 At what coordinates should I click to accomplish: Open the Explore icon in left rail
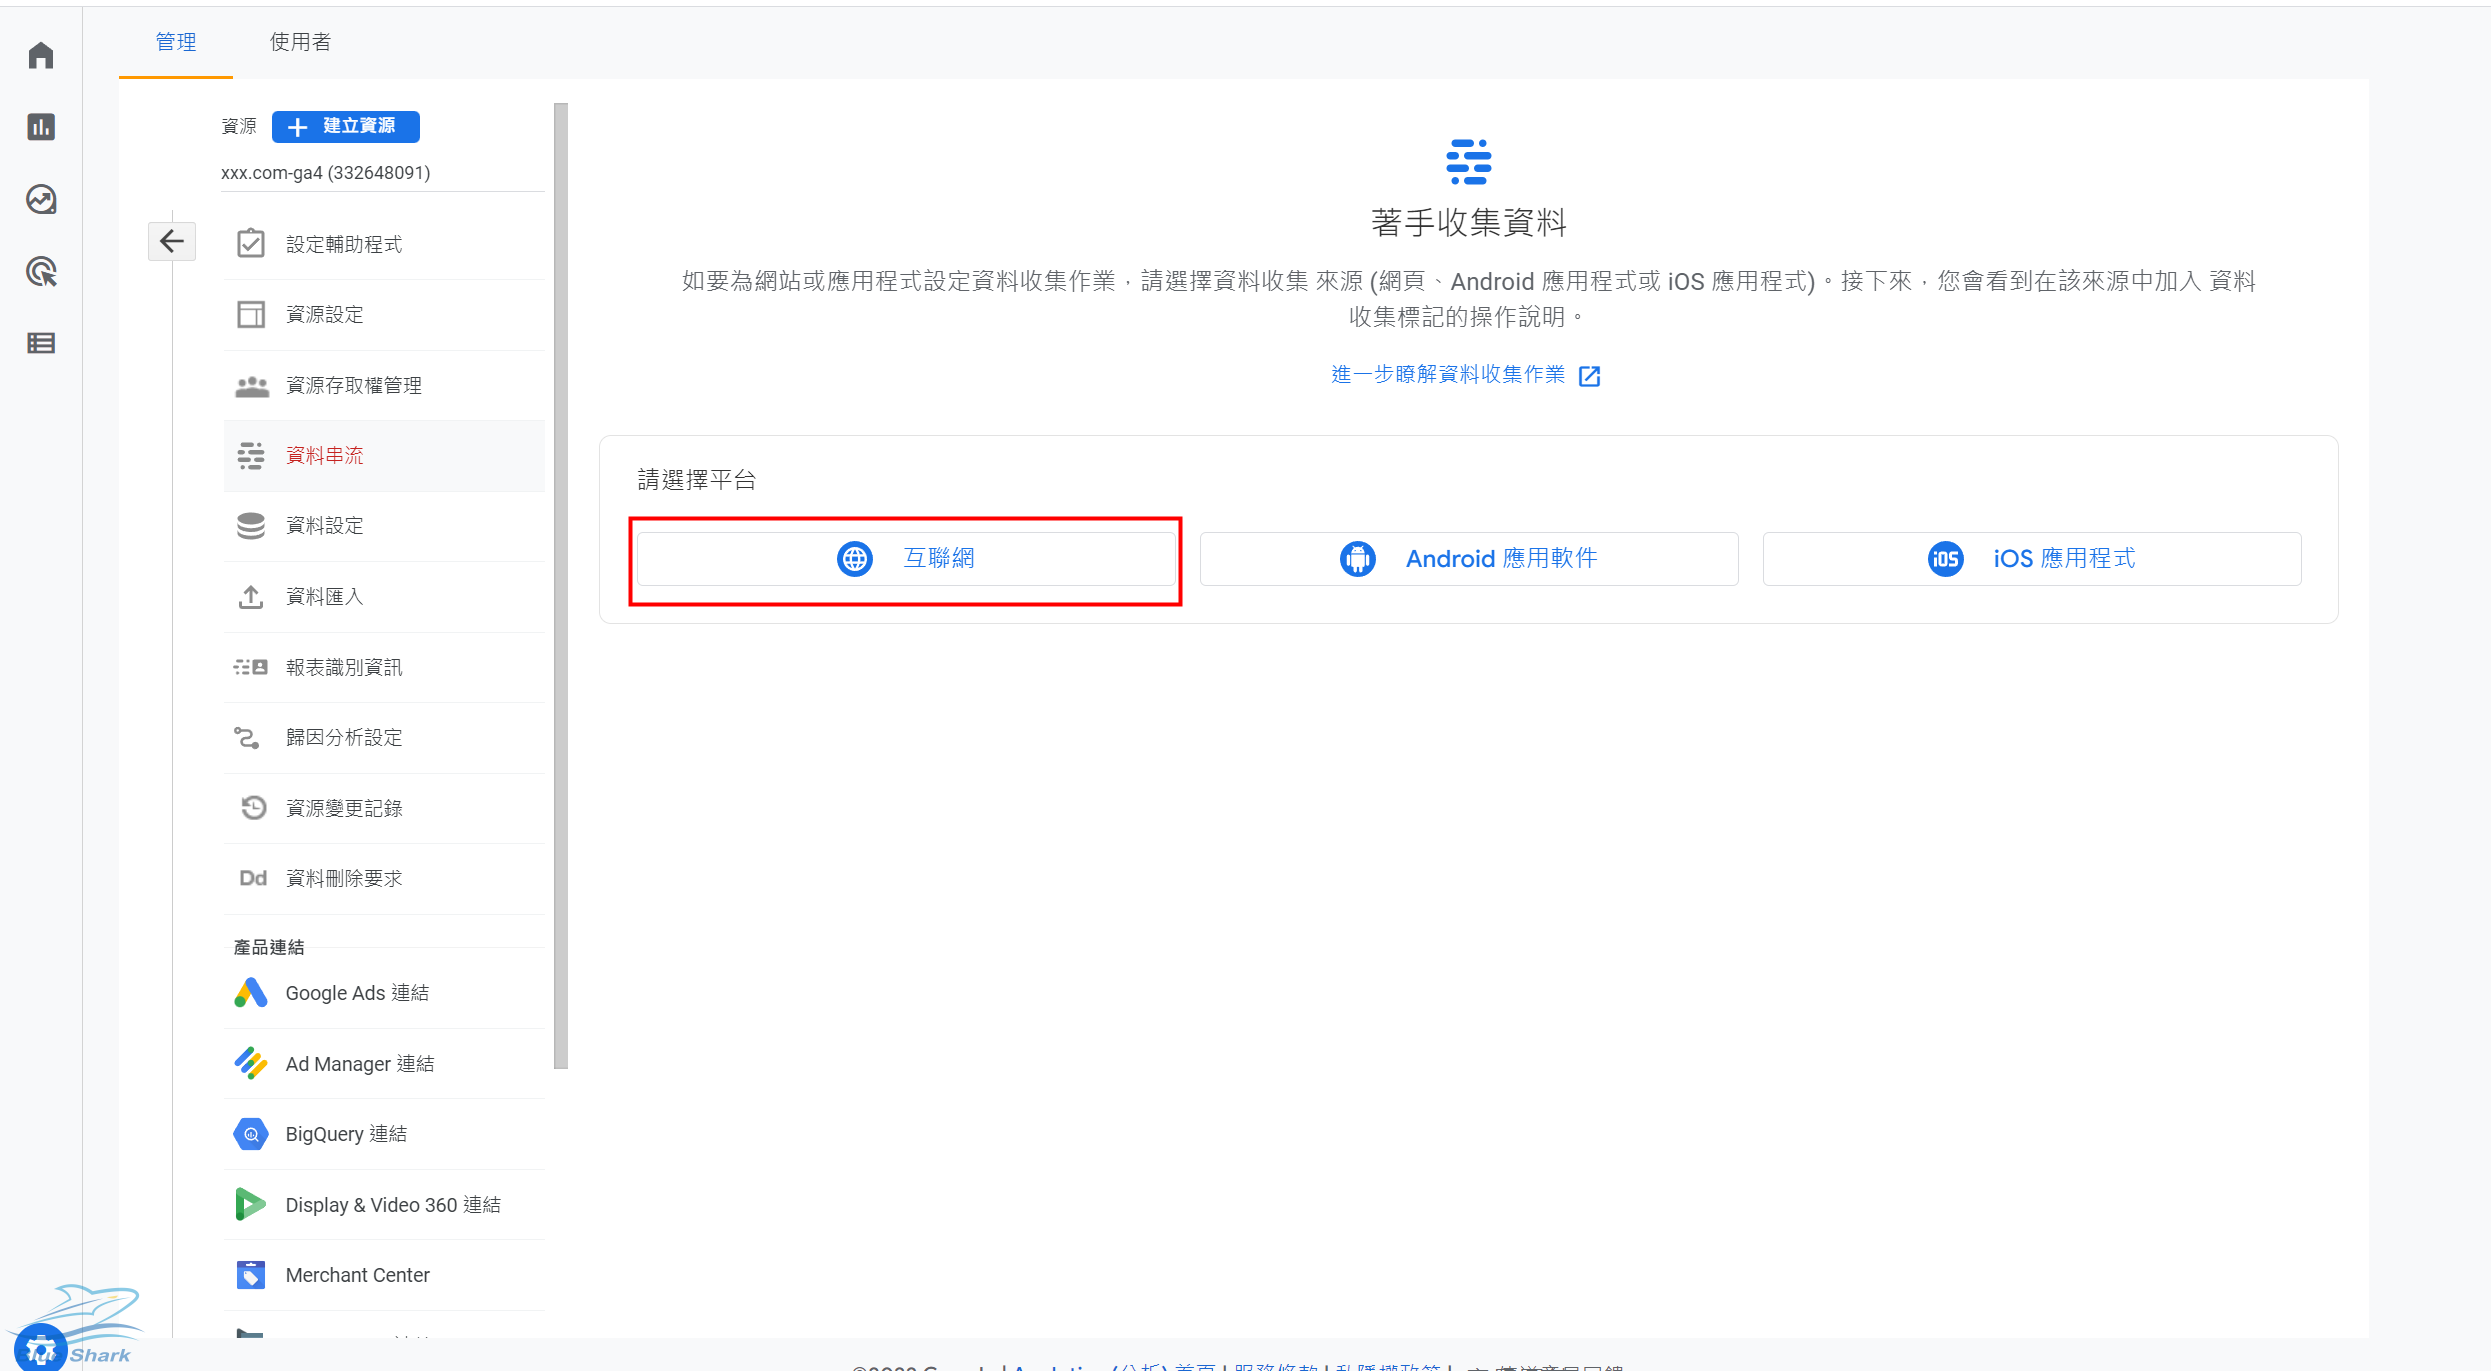(41, 199)
